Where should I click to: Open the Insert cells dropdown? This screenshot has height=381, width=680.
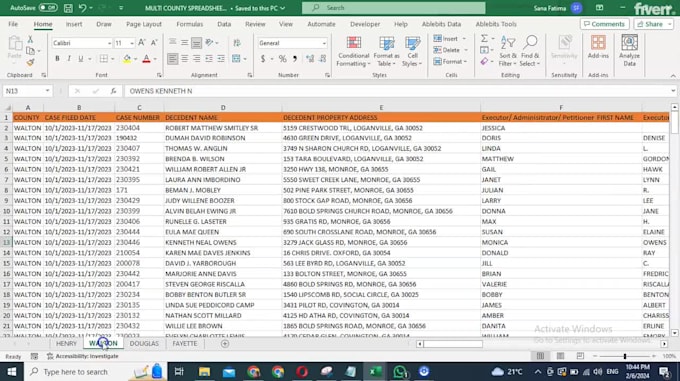click(x=464, y=39)
